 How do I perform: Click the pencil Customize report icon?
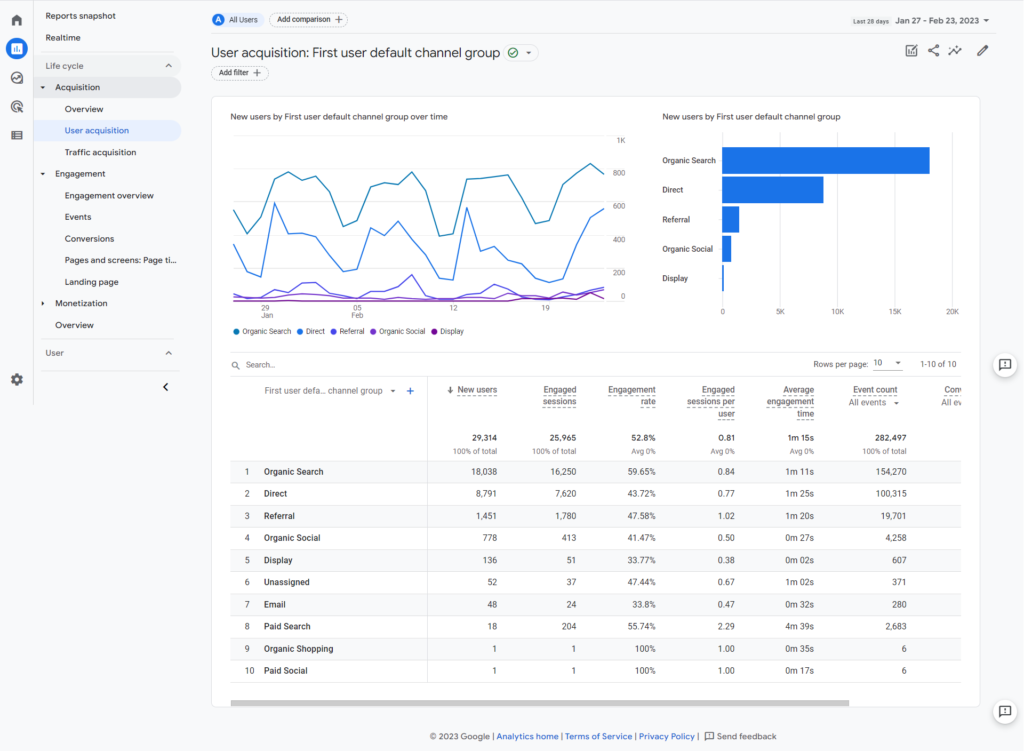982,51
